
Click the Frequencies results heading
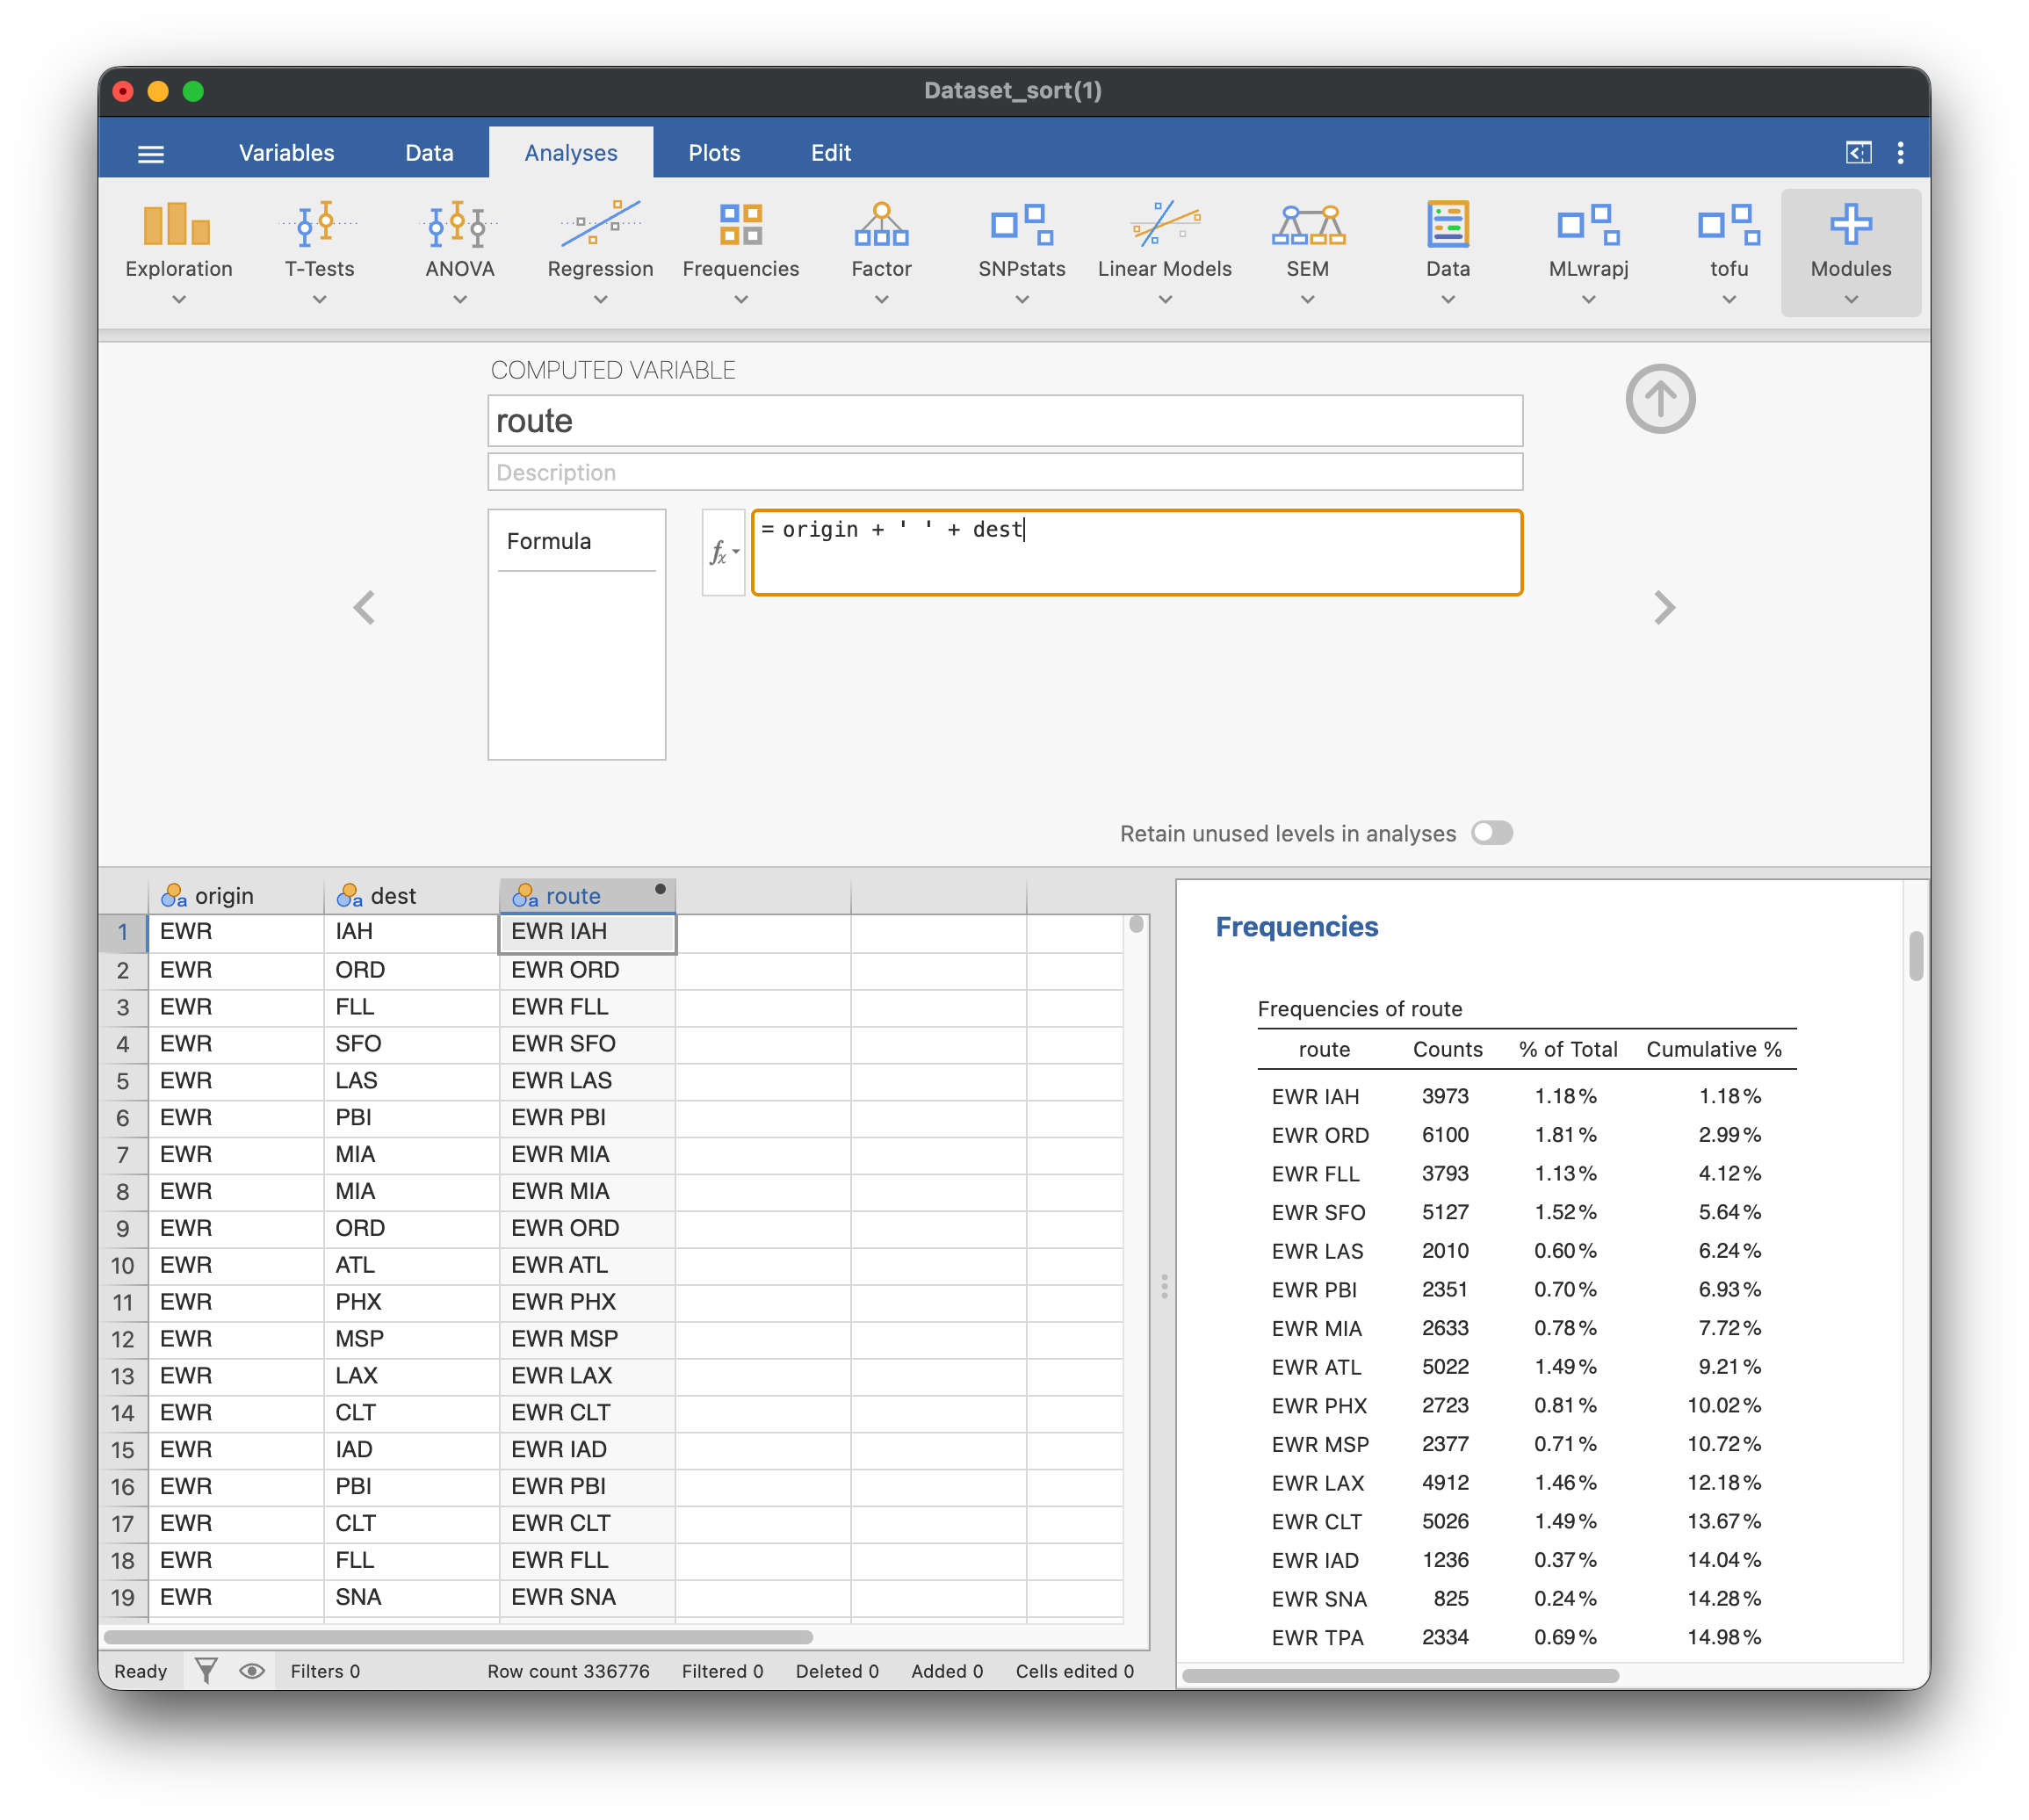click(x=1296, y=926)
